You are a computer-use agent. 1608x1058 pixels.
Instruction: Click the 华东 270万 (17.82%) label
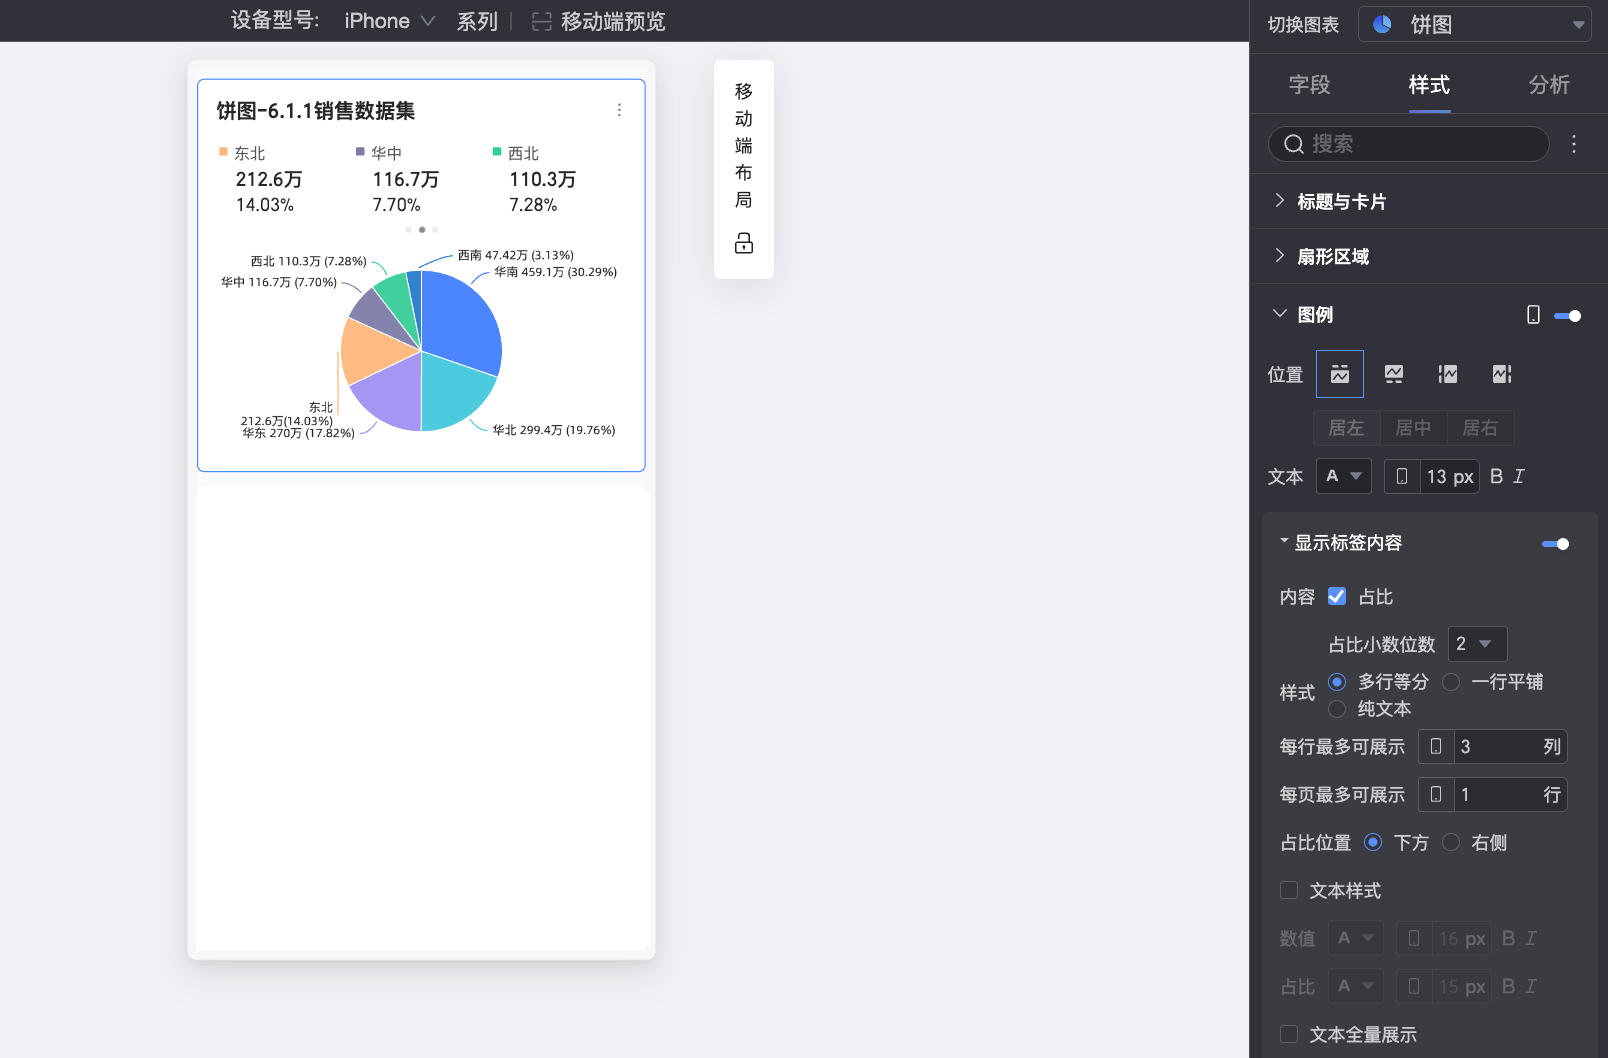click(x=298, y=433)
